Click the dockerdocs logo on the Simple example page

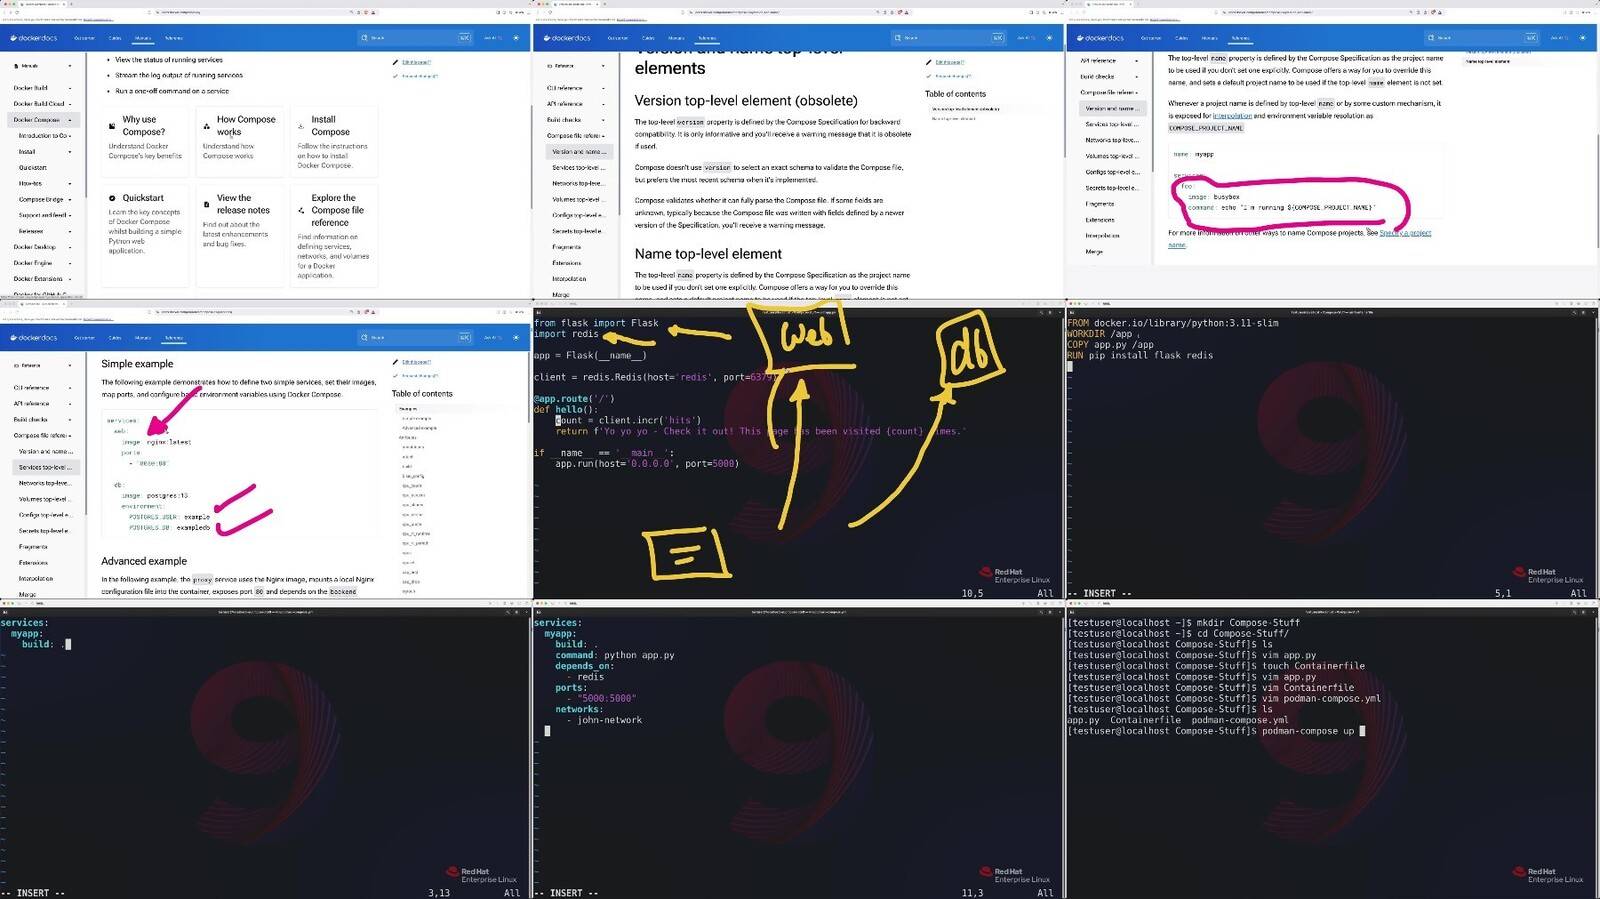[34, 337]
